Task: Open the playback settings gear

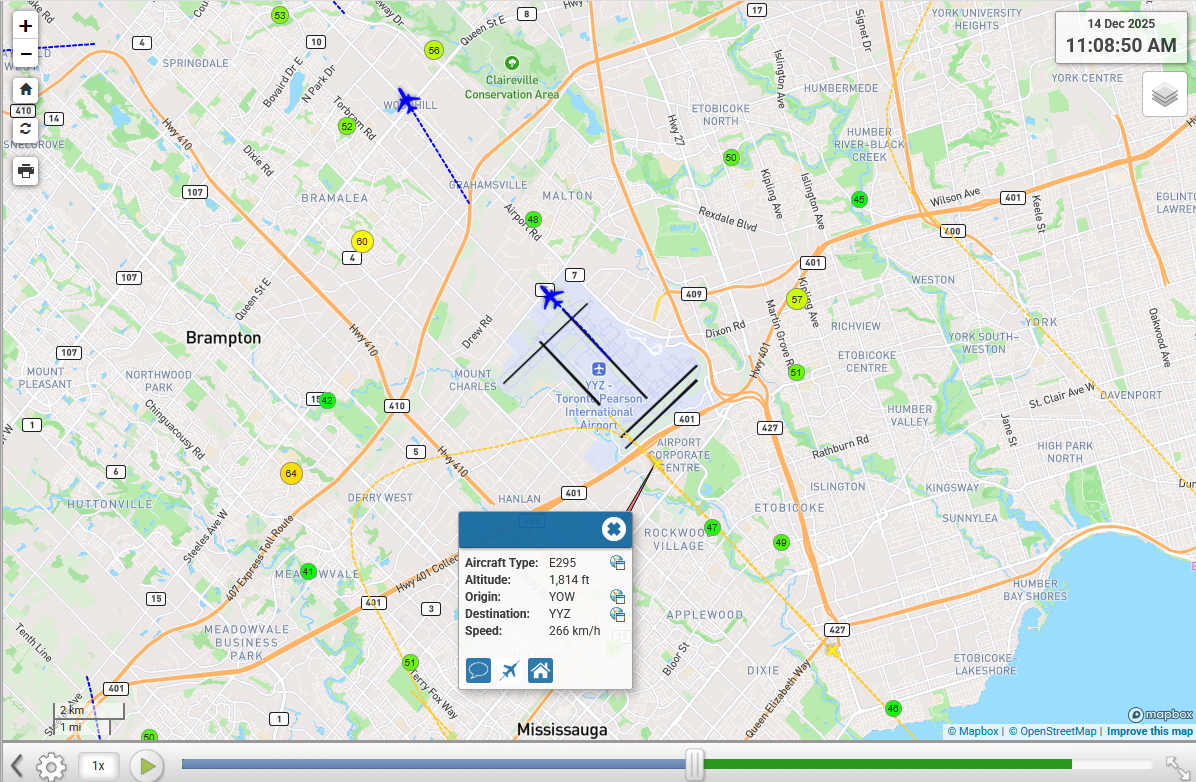Action: (x=51, y=767)
